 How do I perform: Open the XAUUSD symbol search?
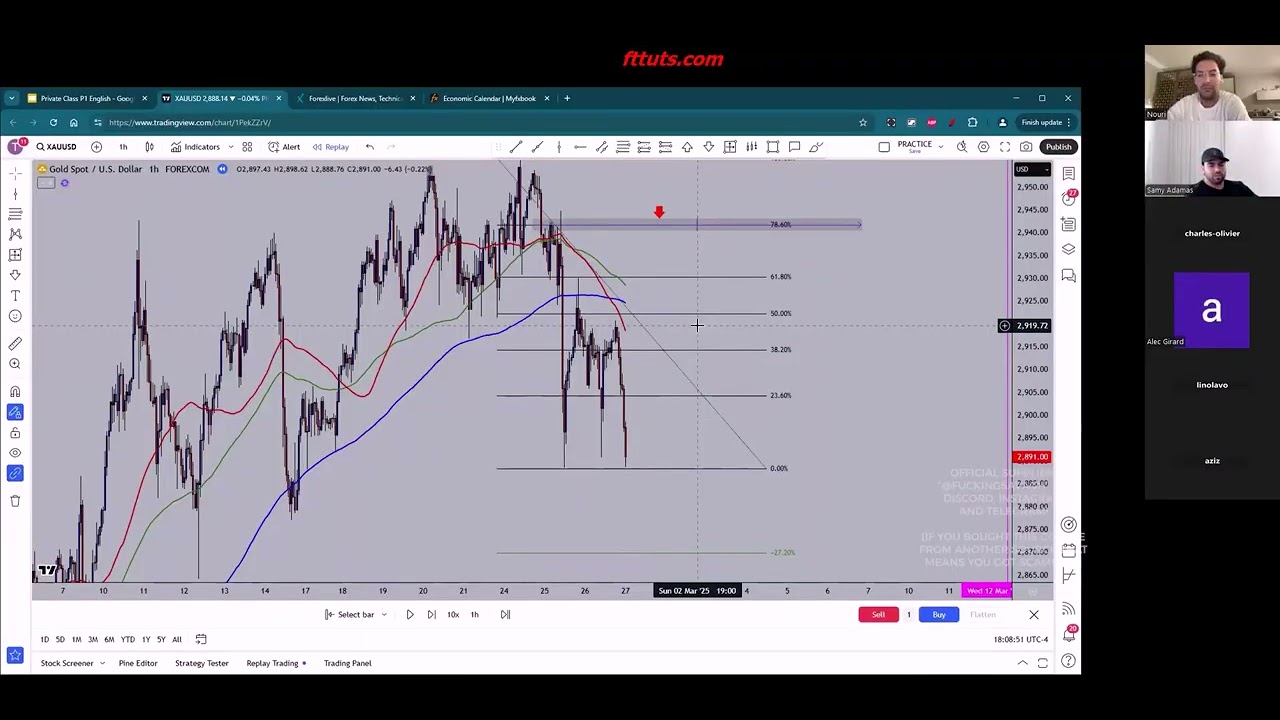(56, 147)
